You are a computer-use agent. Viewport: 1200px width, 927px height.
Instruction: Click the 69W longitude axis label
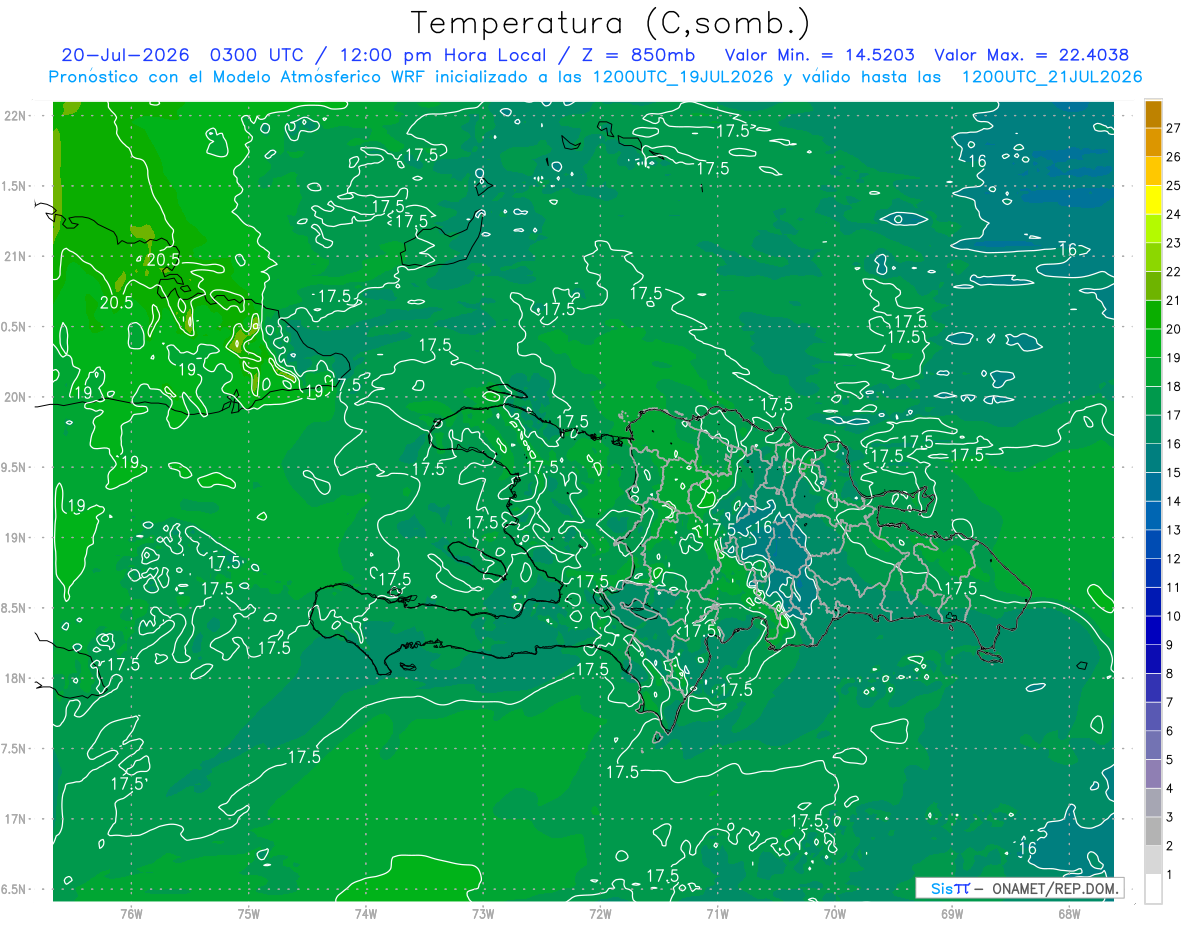952,914
